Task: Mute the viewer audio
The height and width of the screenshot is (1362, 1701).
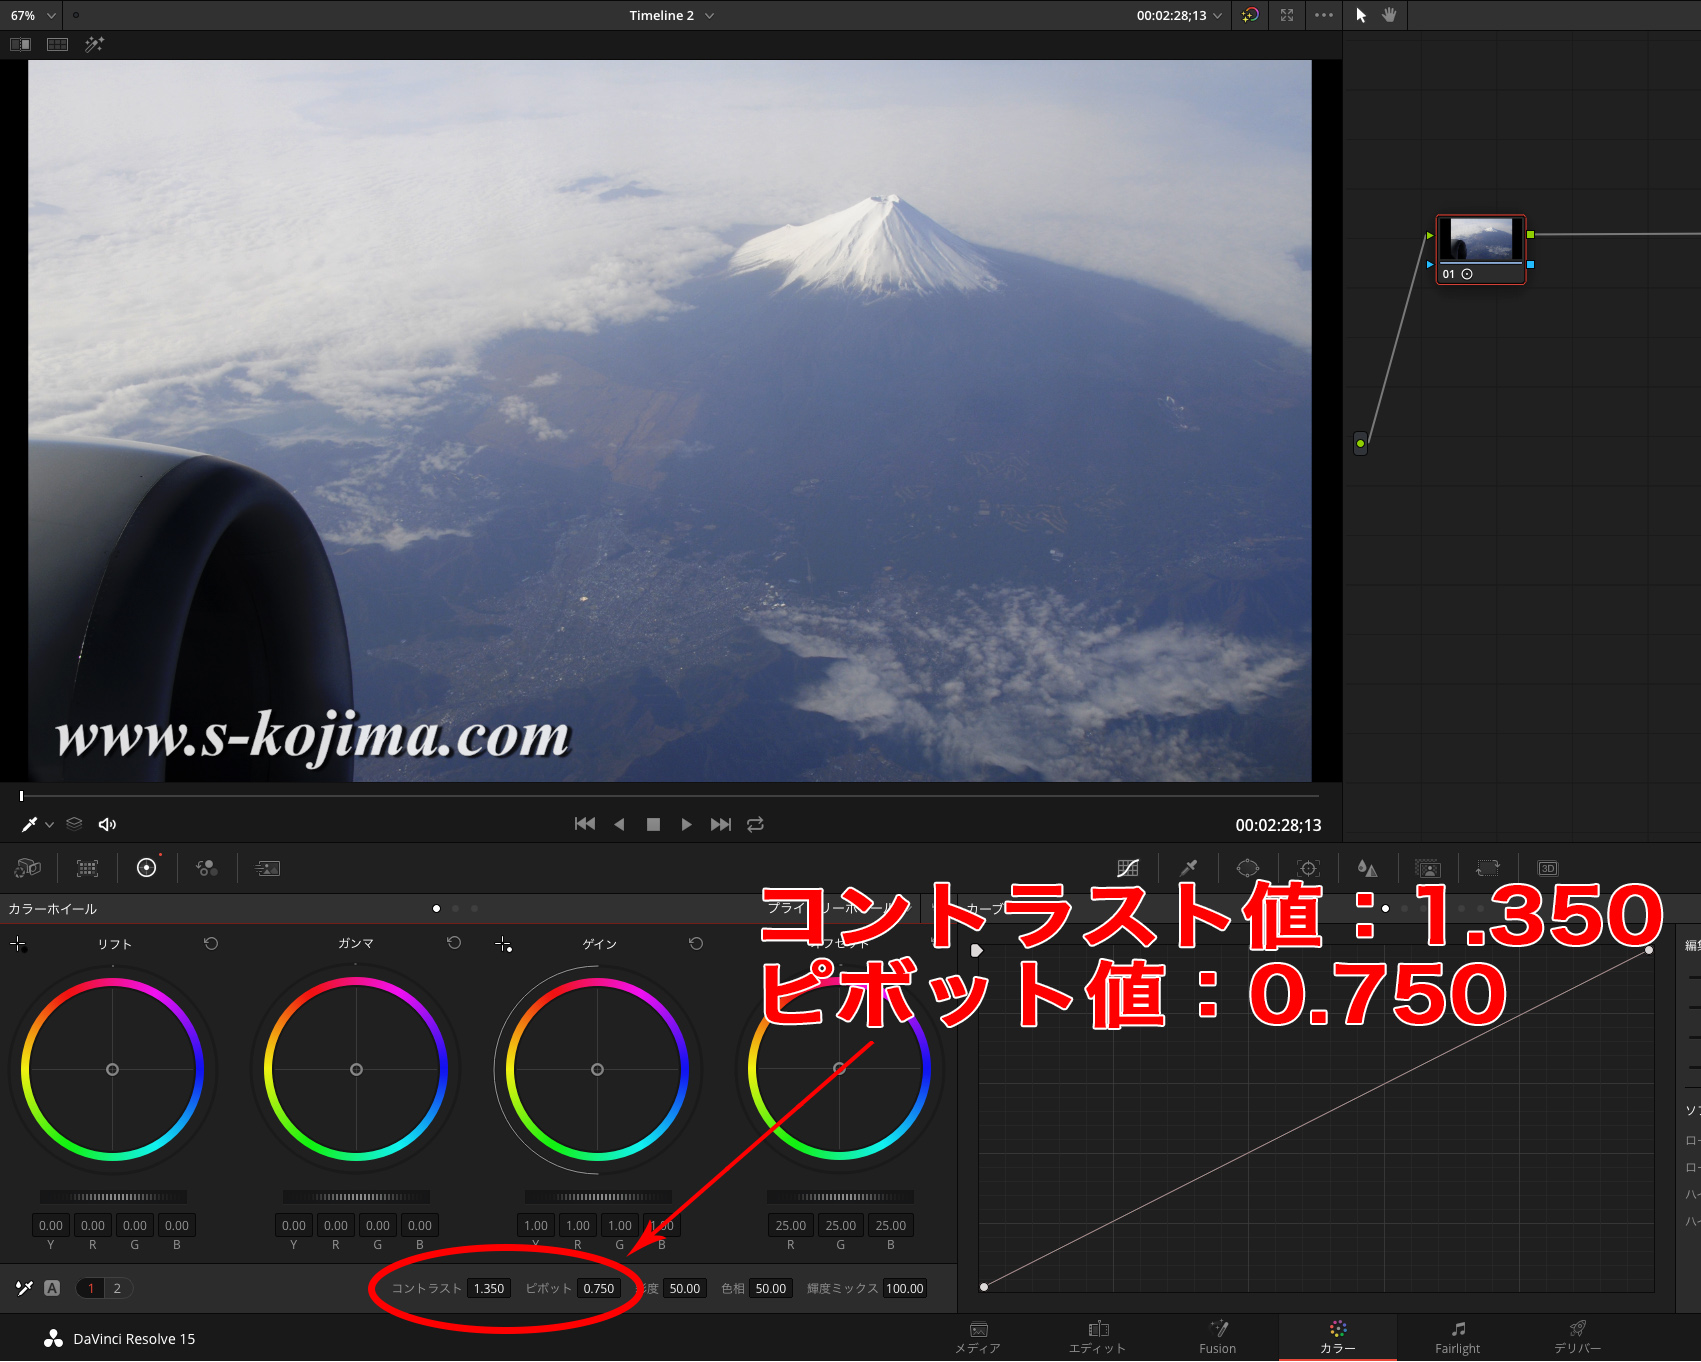Action: pyautogui.click(x=107, y=824)
